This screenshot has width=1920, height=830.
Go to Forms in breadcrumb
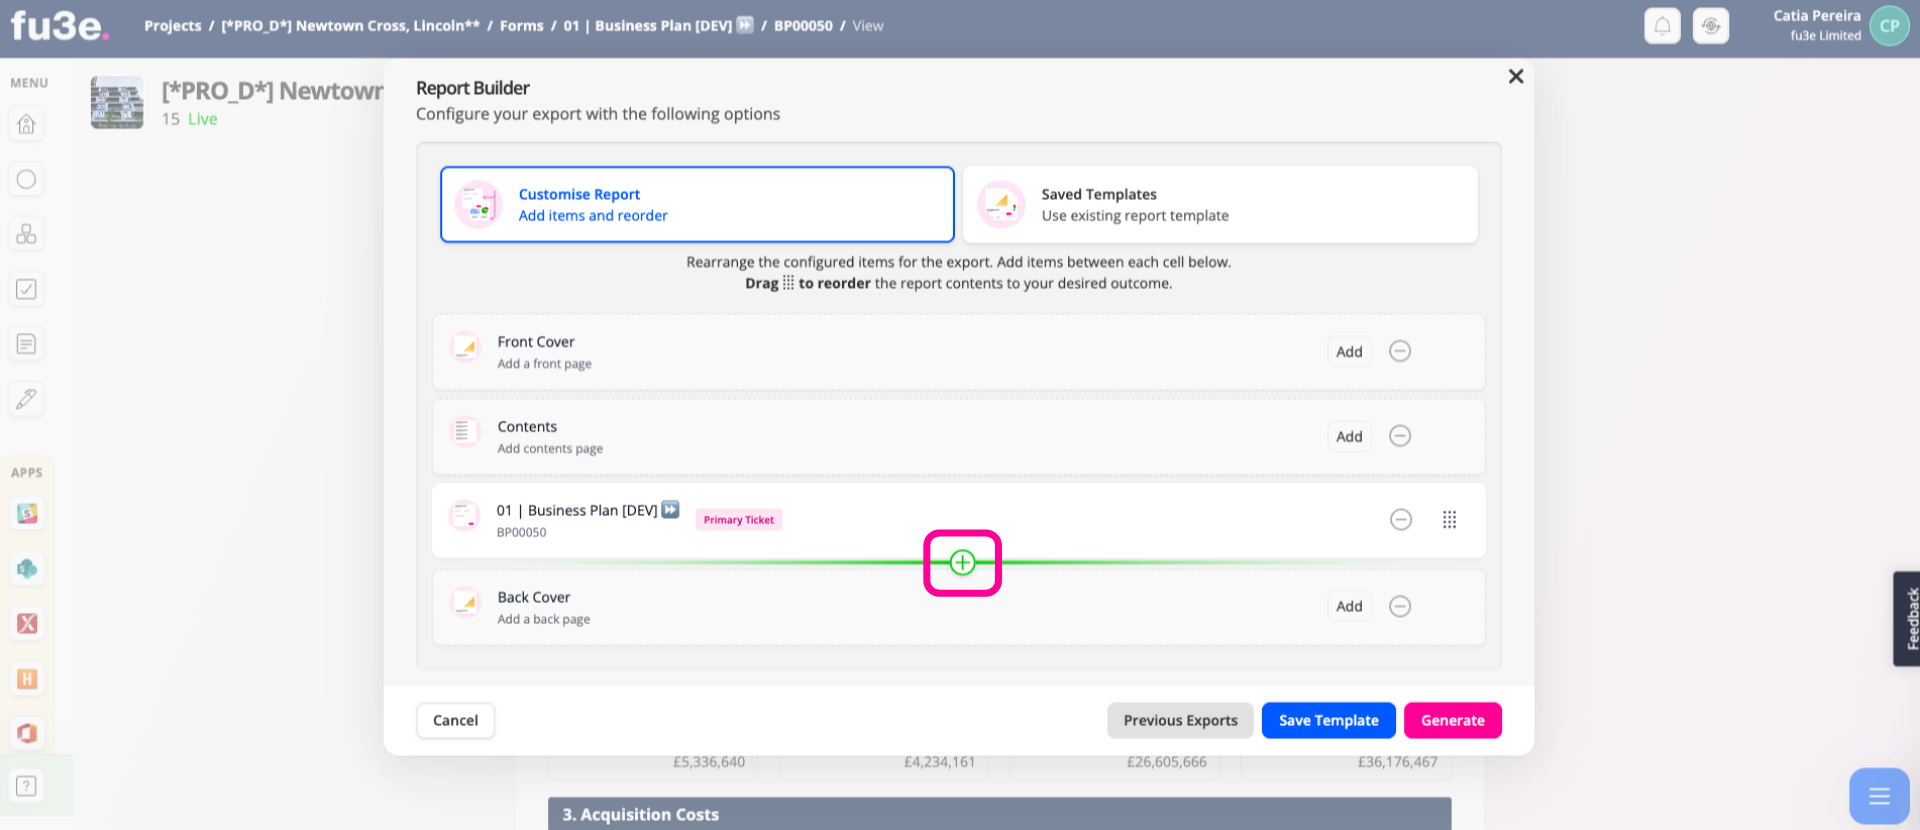[x=522, y=26]
